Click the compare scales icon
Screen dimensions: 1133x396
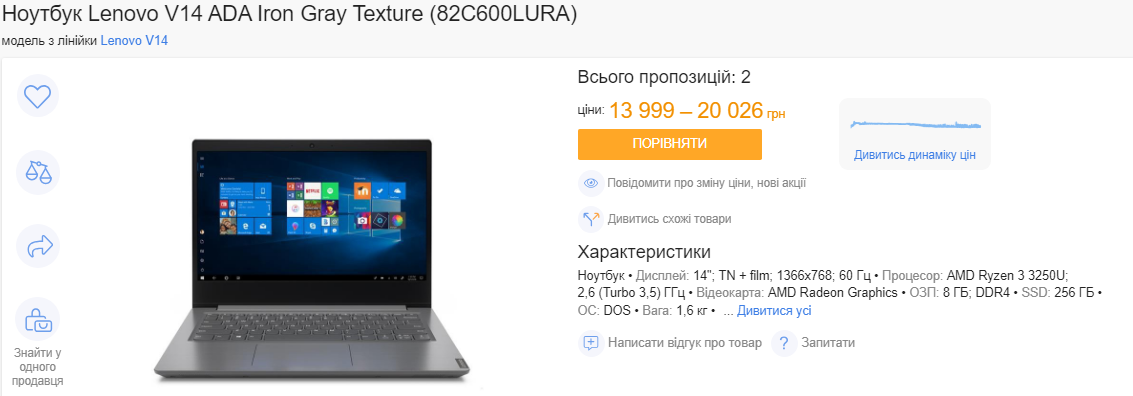pos(38,172)
